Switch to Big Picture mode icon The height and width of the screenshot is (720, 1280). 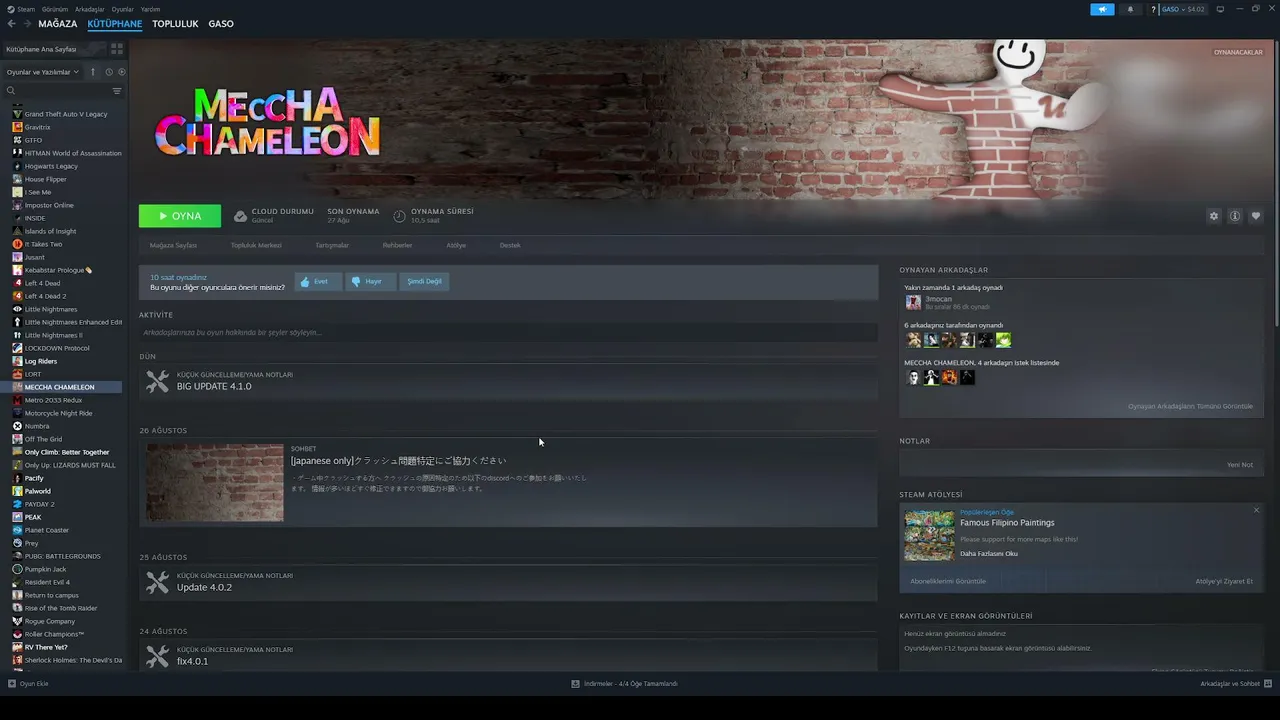click(1220, 9)
